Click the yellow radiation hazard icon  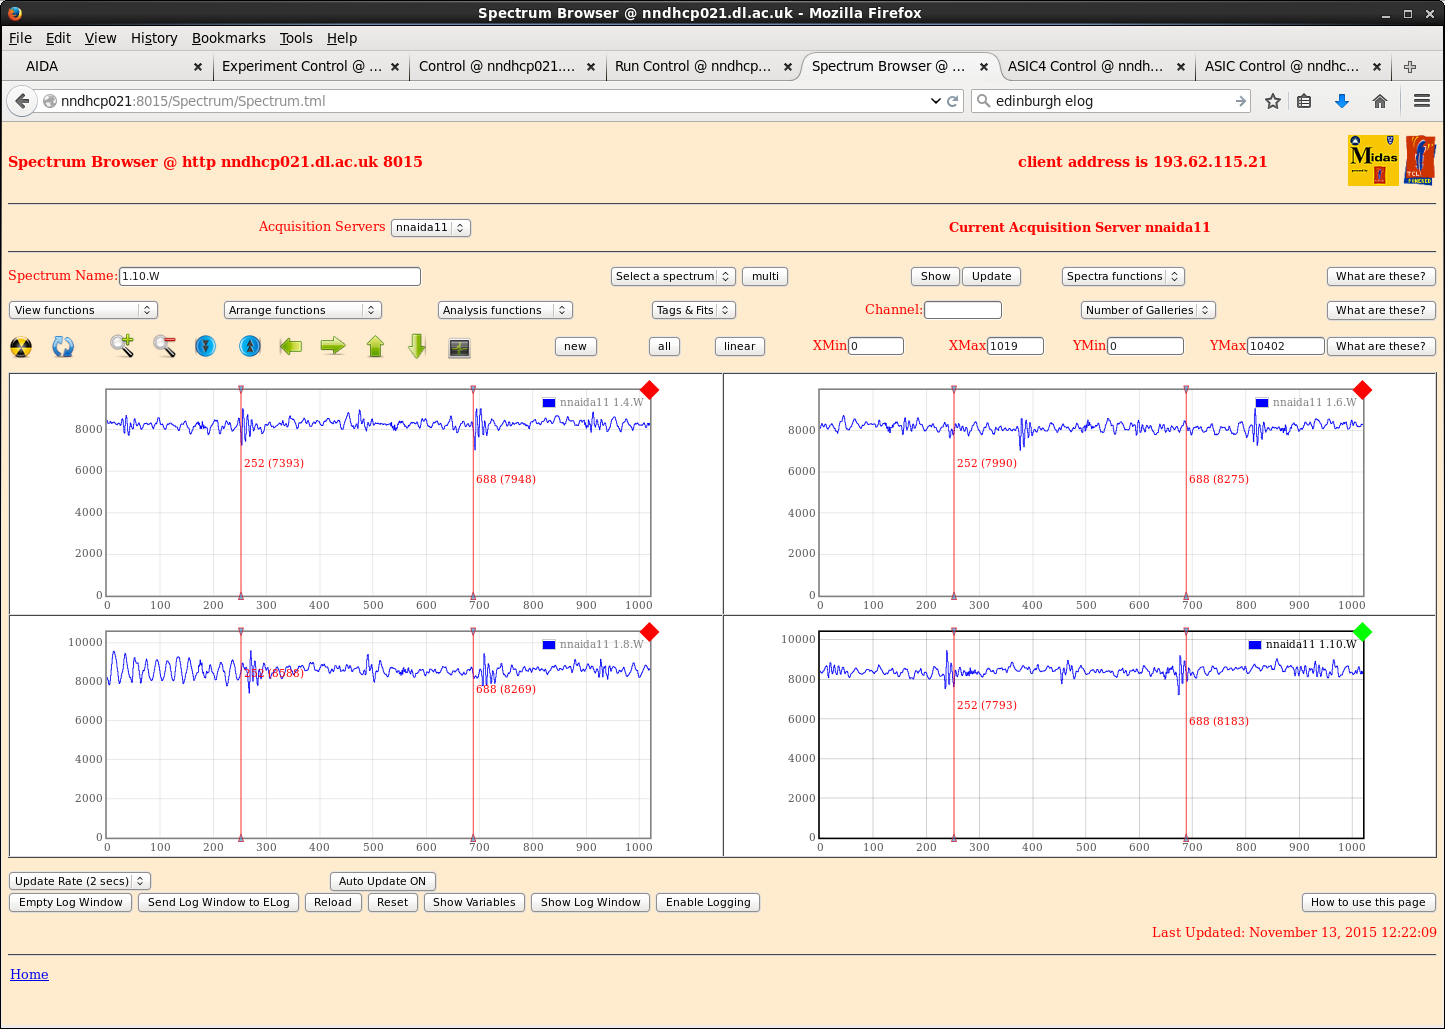(21, 347)
